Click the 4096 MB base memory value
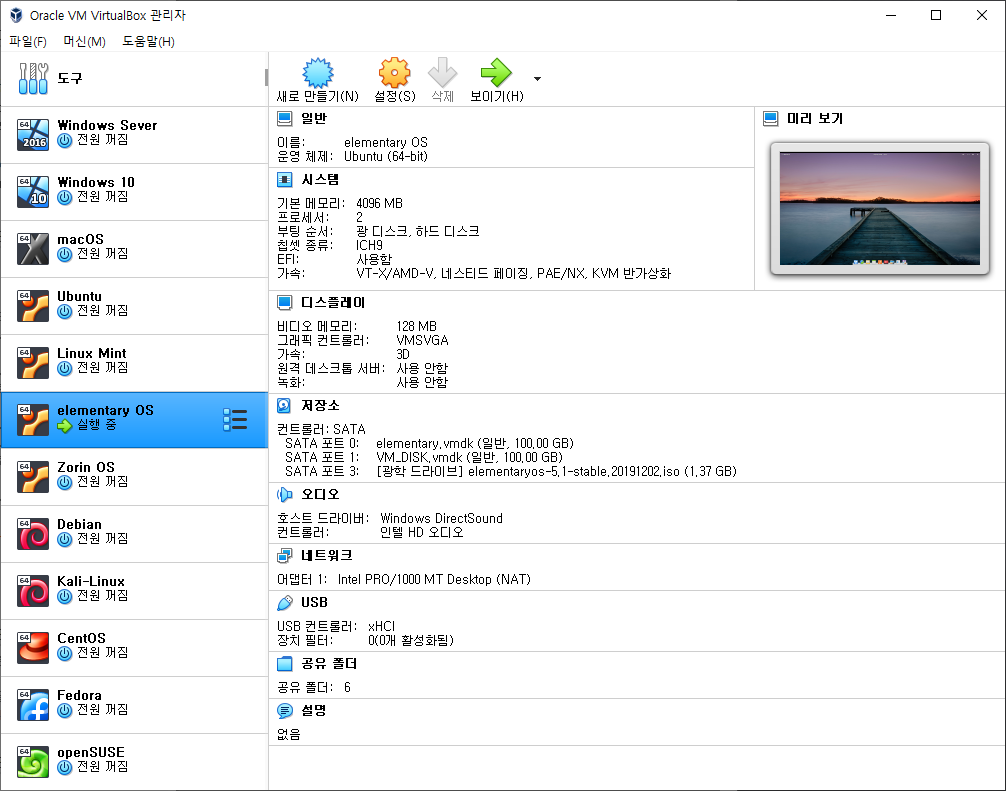Viewport: 1006px width, 791px height. [x=379, y=203]
